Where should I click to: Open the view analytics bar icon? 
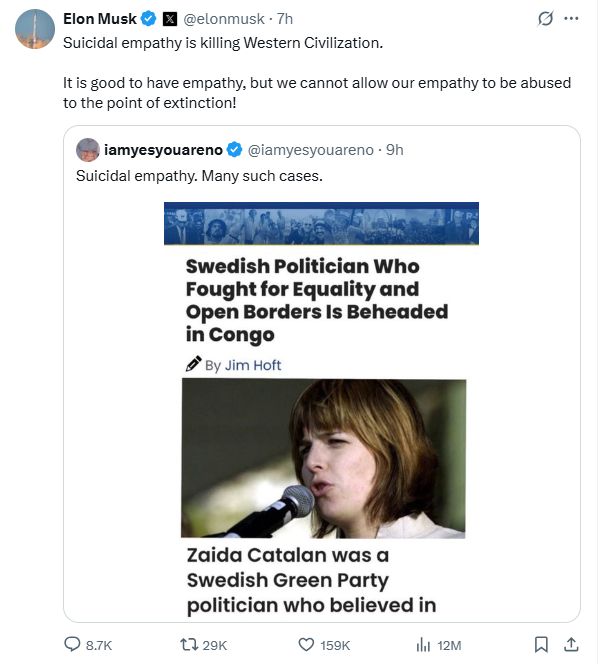423,645
